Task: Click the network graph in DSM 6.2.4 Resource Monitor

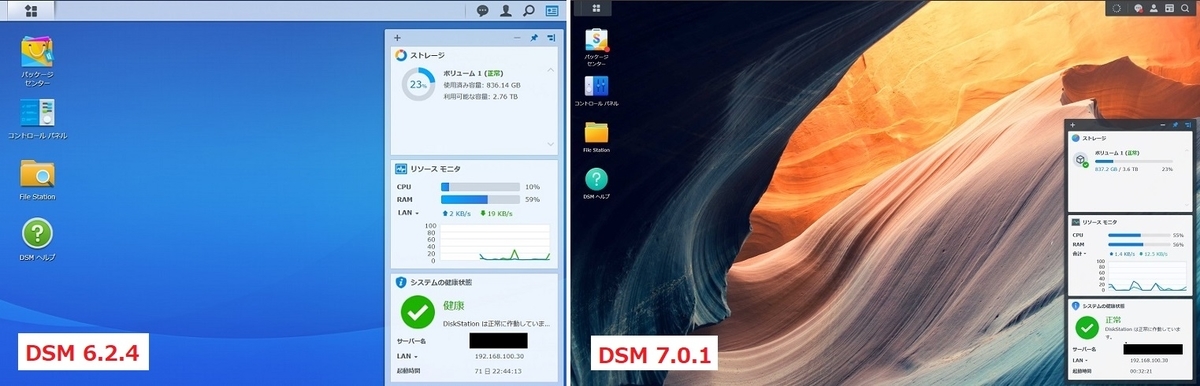Action: (x=495, y=242)
